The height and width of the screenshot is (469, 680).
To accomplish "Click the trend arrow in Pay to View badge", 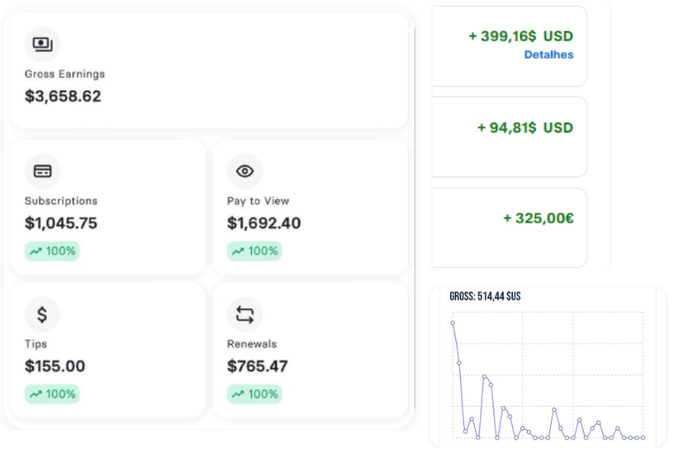I will point(238,251).
